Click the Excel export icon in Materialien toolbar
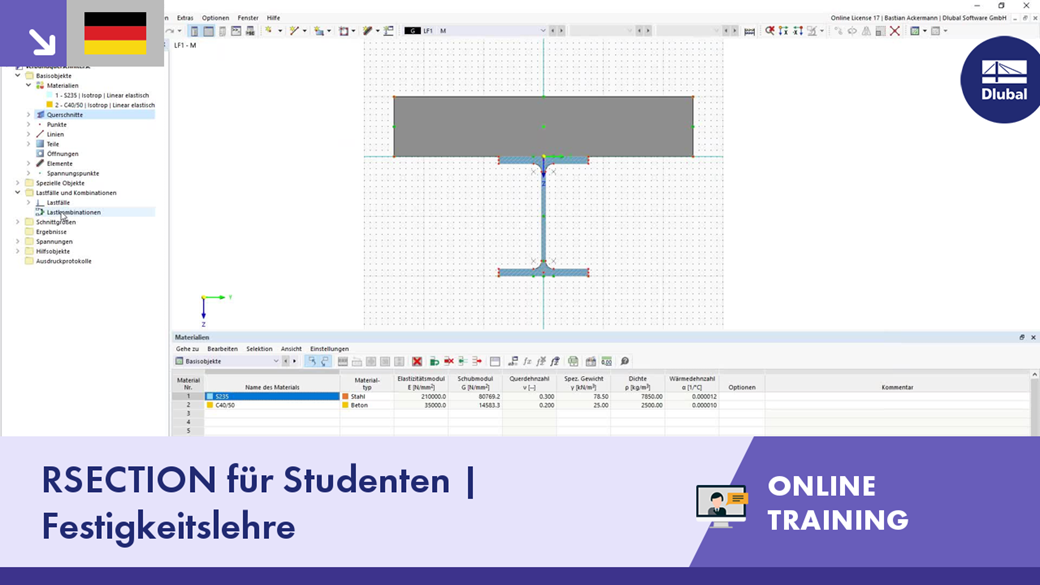The image size is (1040, 585). tap(573, 361)
